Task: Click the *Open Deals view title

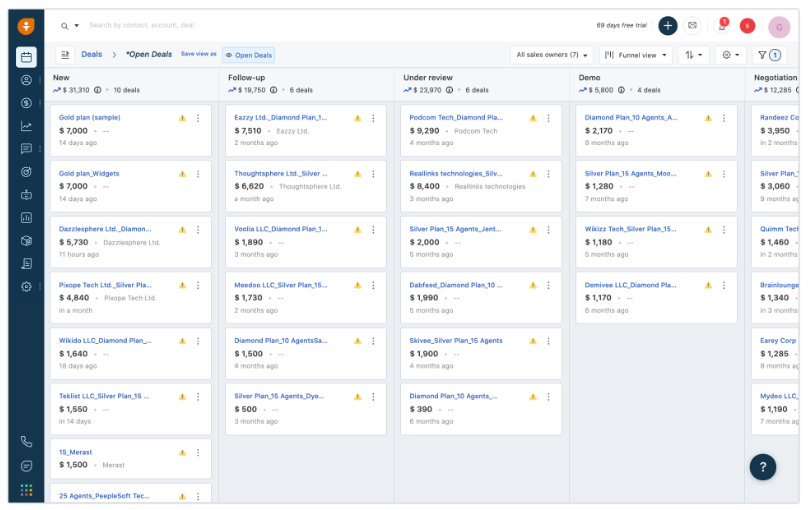Action: coord(149,54)
